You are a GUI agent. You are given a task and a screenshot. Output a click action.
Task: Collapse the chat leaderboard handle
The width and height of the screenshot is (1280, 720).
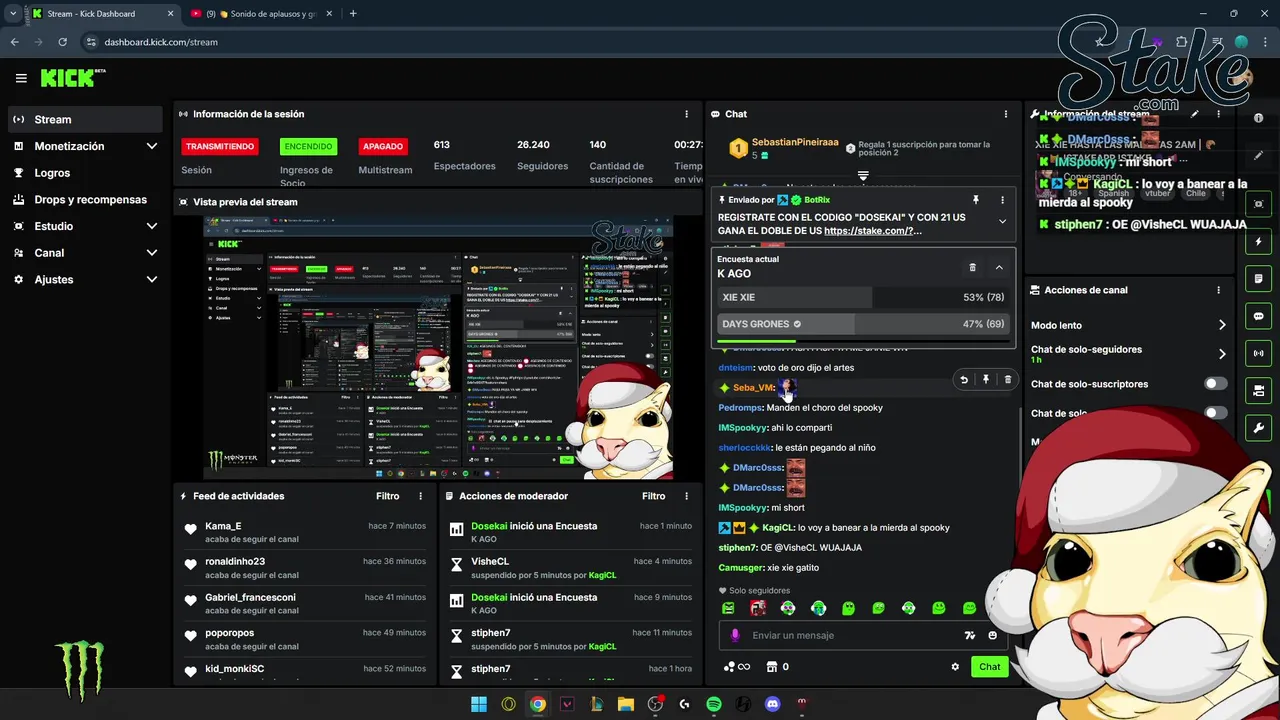[863, 175]
